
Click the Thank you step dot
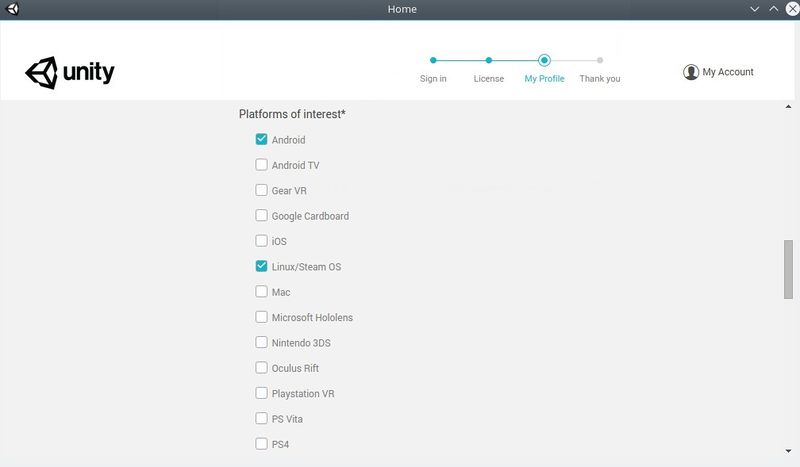click(x=600, y=60)
